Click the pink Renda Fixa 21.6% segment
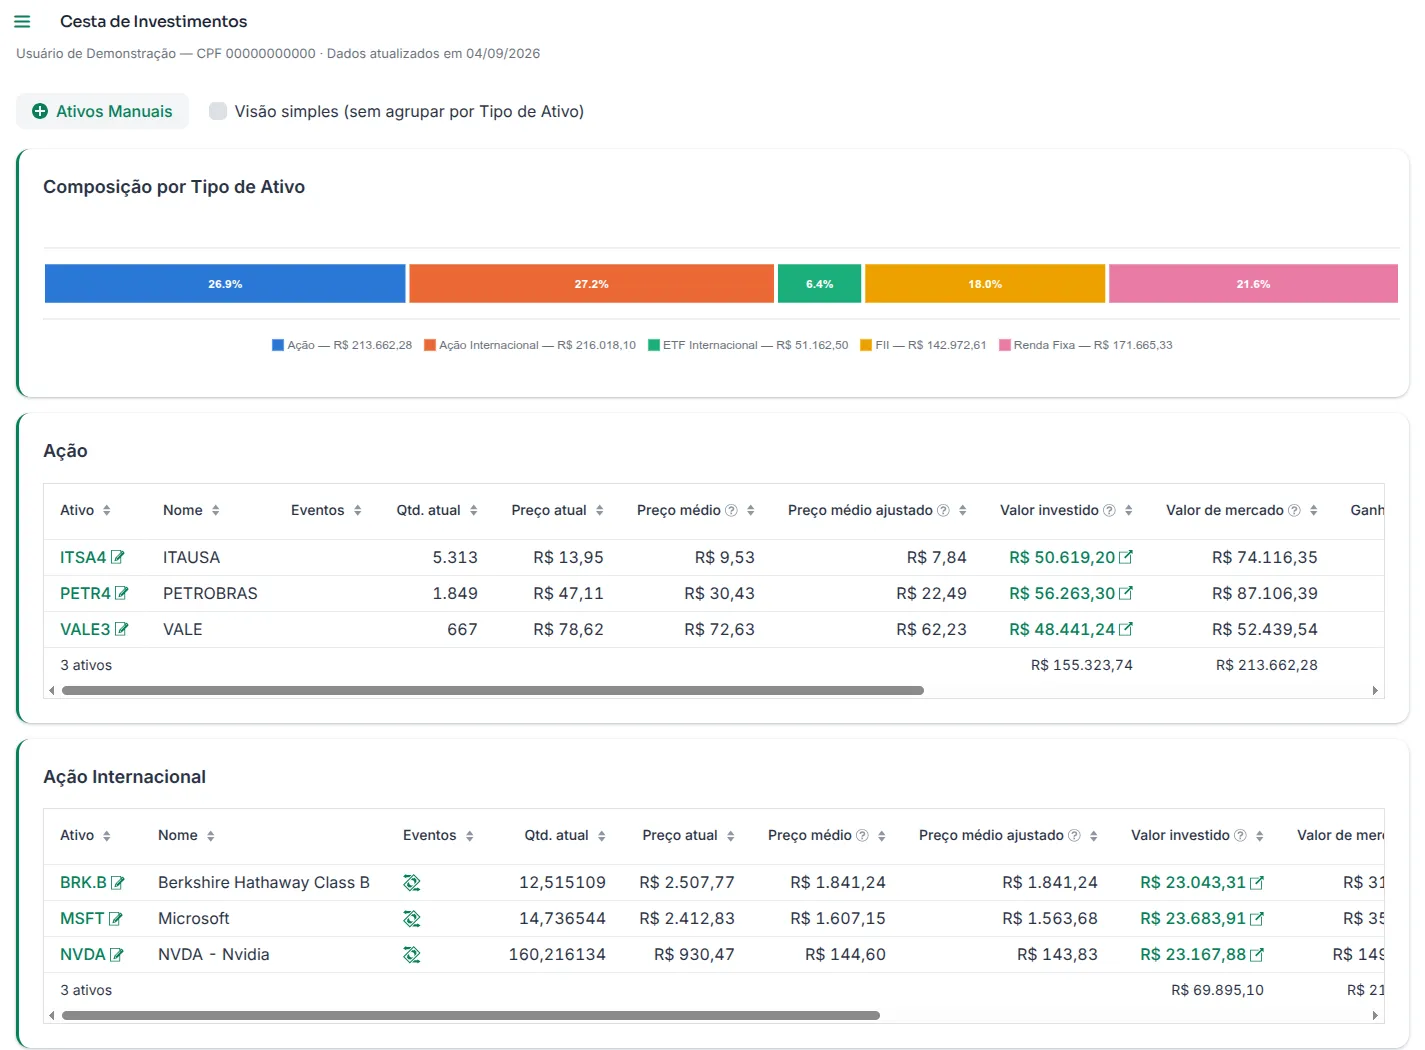 (1253, 284)
